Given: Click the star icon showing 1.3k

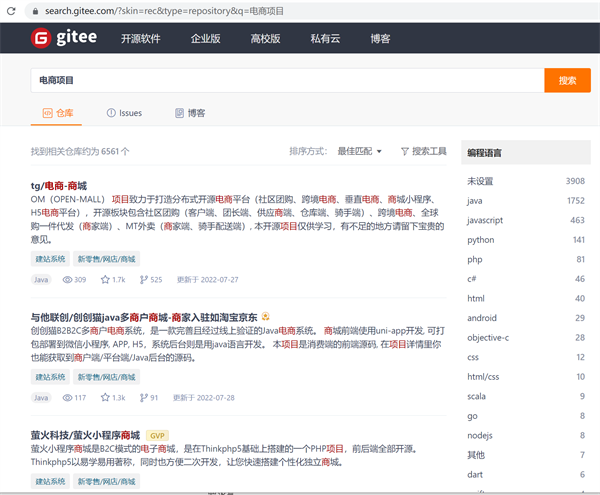Looking at the screenshot, I should coord(105,397).
